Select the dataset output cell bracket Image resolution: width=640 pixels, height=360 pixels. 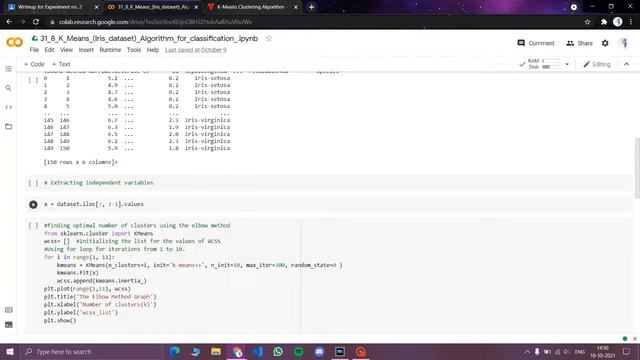[x=33, y=80]
